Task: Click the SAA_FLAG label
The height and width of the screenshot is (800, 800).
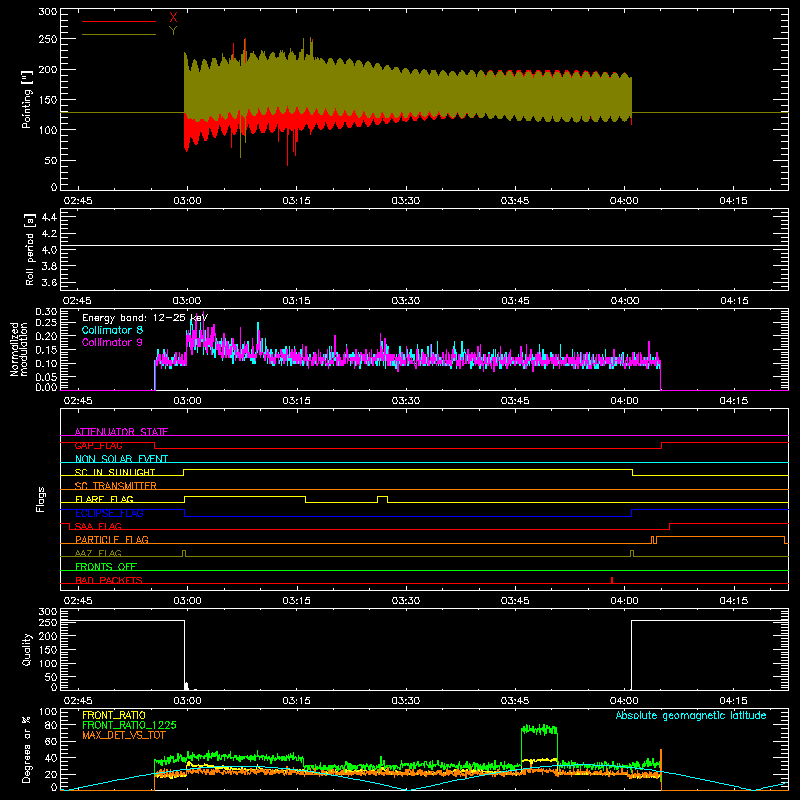Action: (x=98, y=526)
